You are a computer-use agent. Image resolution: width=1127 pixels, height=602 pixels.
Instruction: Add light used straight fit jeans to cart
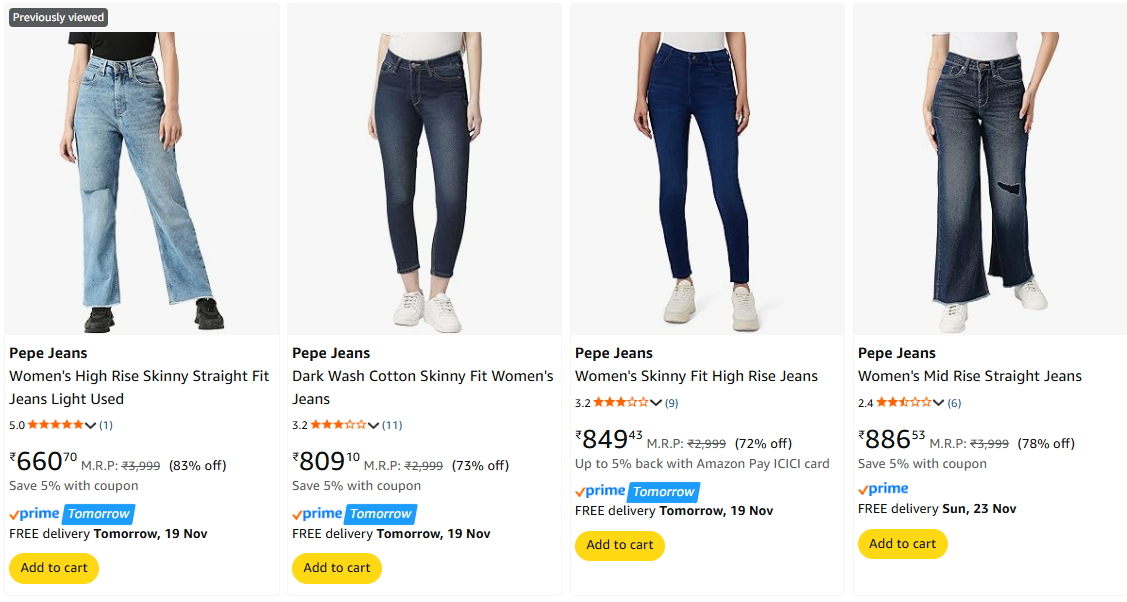pyautogui.click(x=54, y=568)
